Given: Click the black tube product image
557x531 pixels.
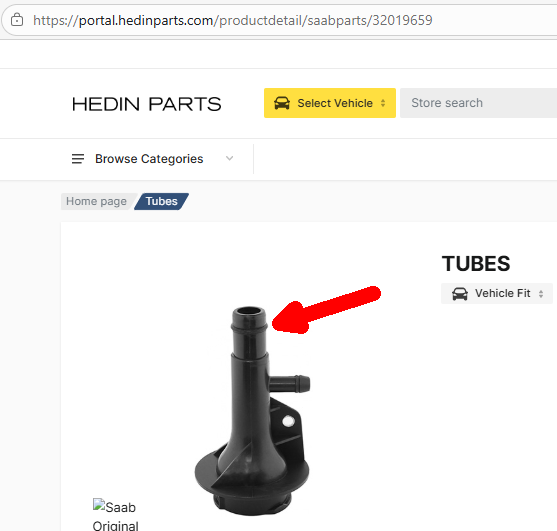Looking at the screenshot, I should (x=252, y=410).
